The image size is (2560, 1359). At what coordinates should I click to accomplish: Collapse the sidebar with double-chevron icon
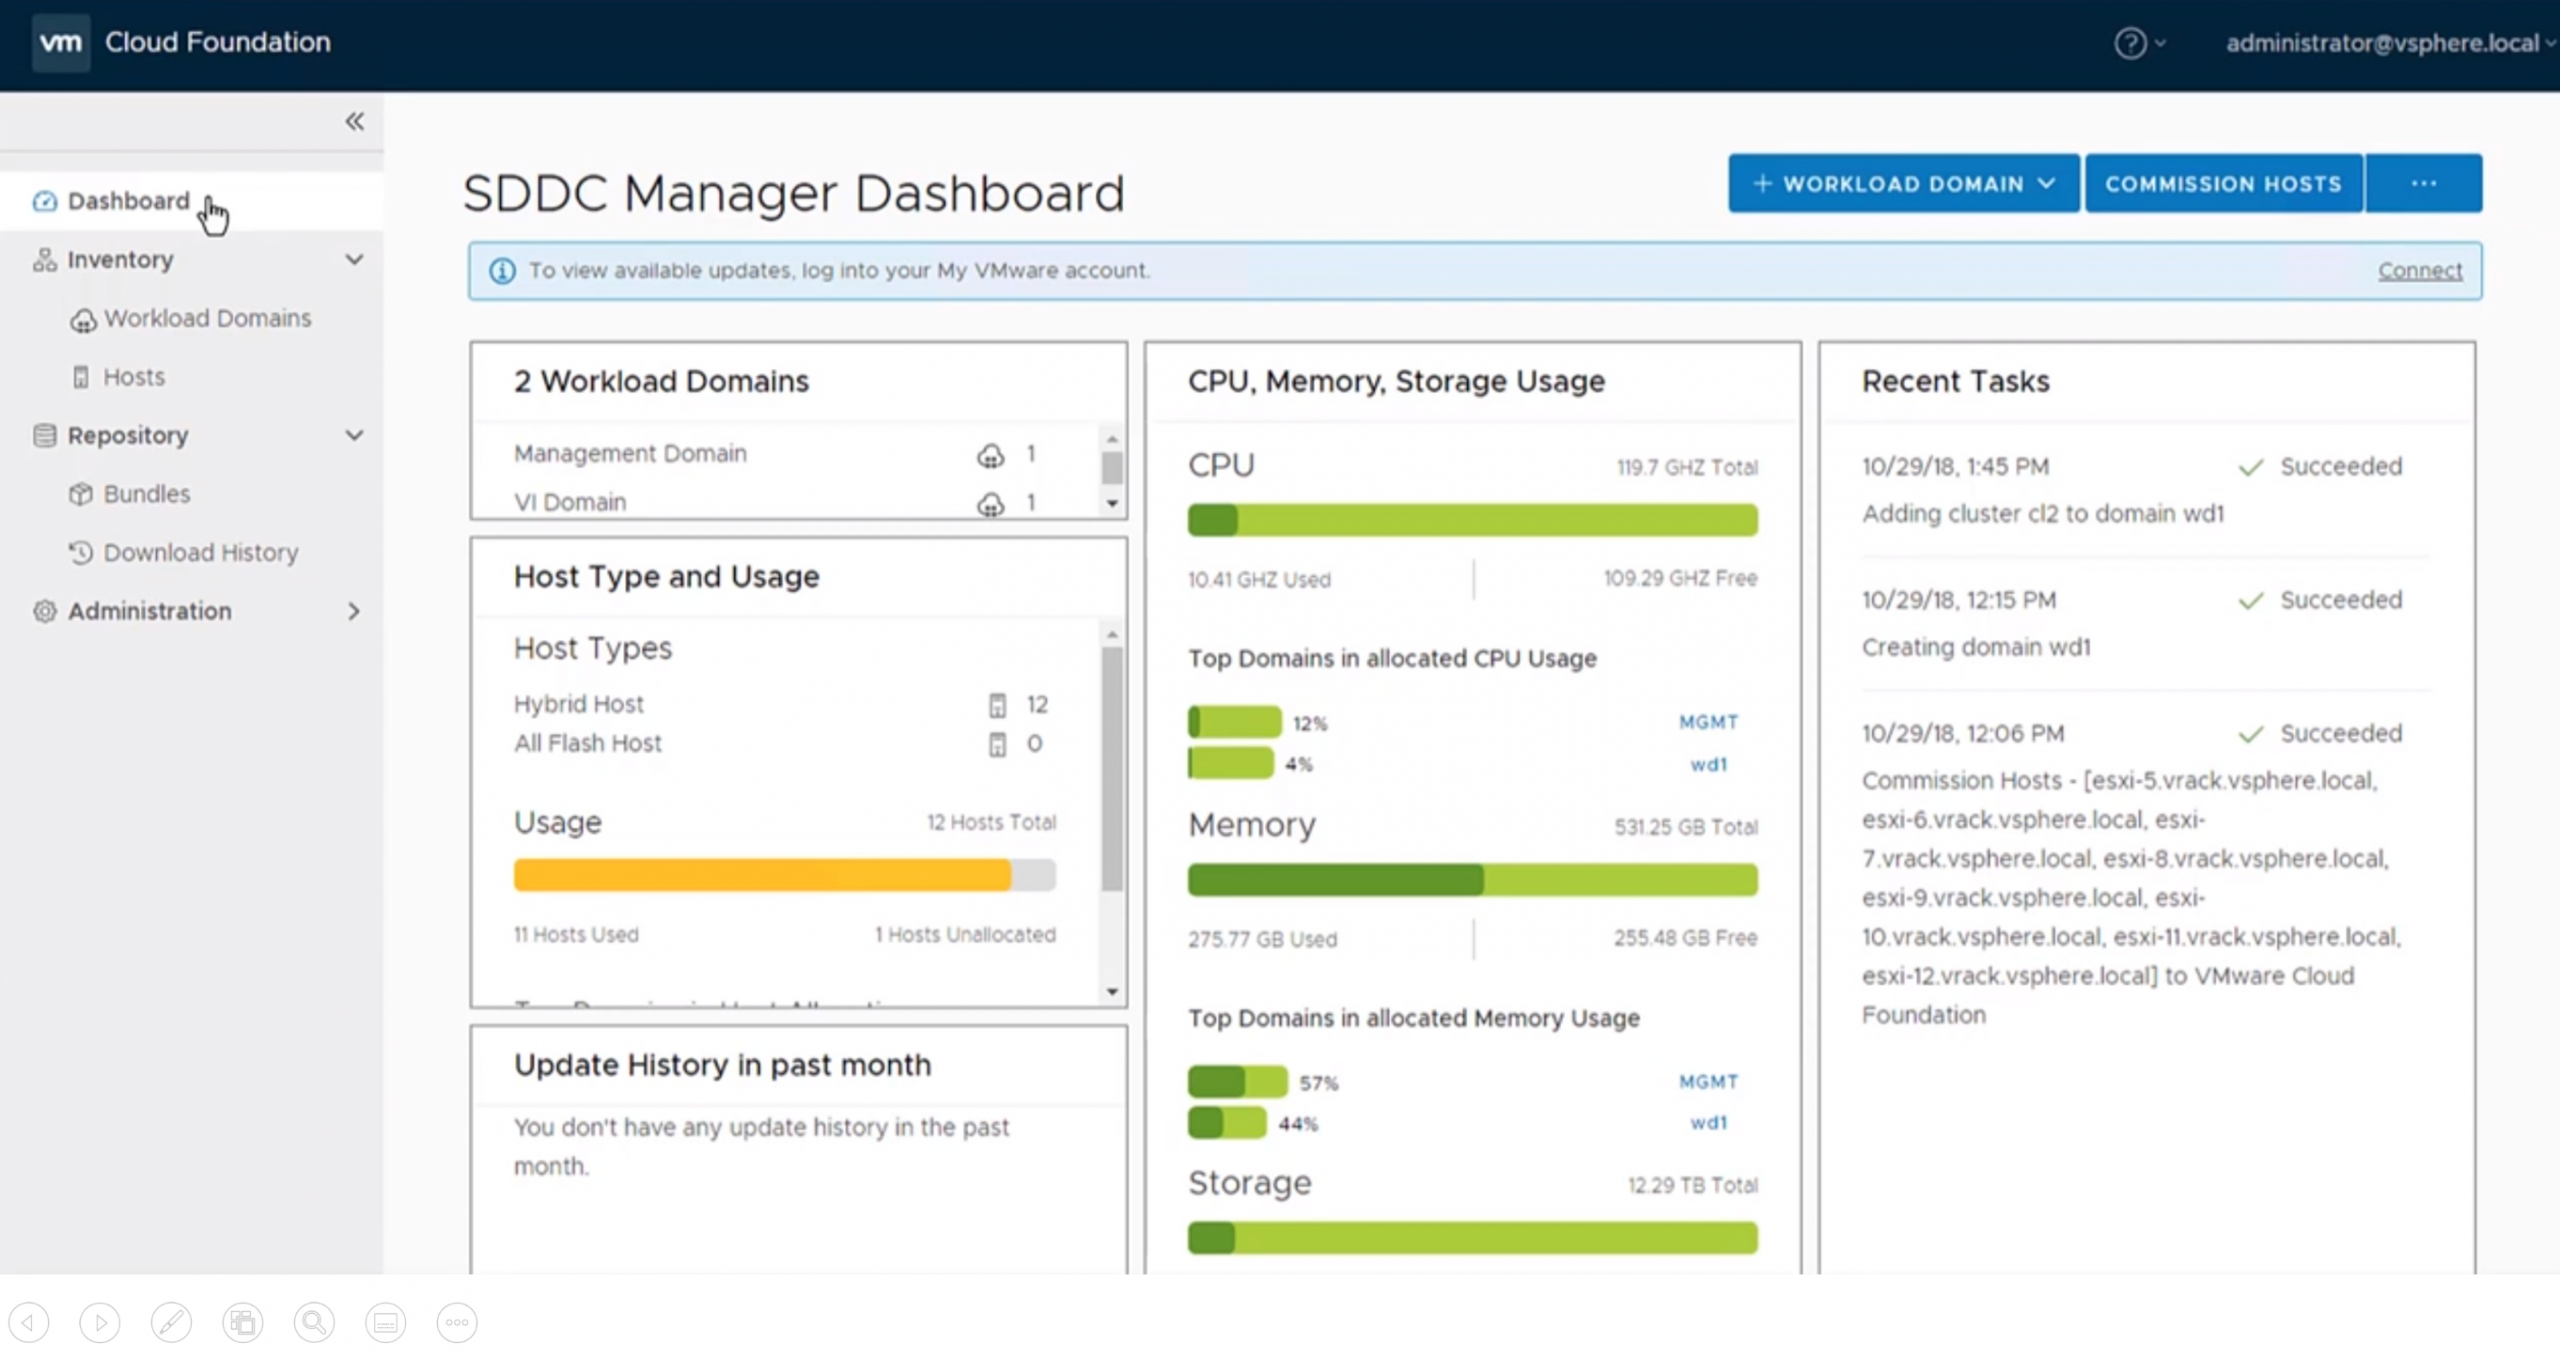pyautogui.click(x=354, y=121)
